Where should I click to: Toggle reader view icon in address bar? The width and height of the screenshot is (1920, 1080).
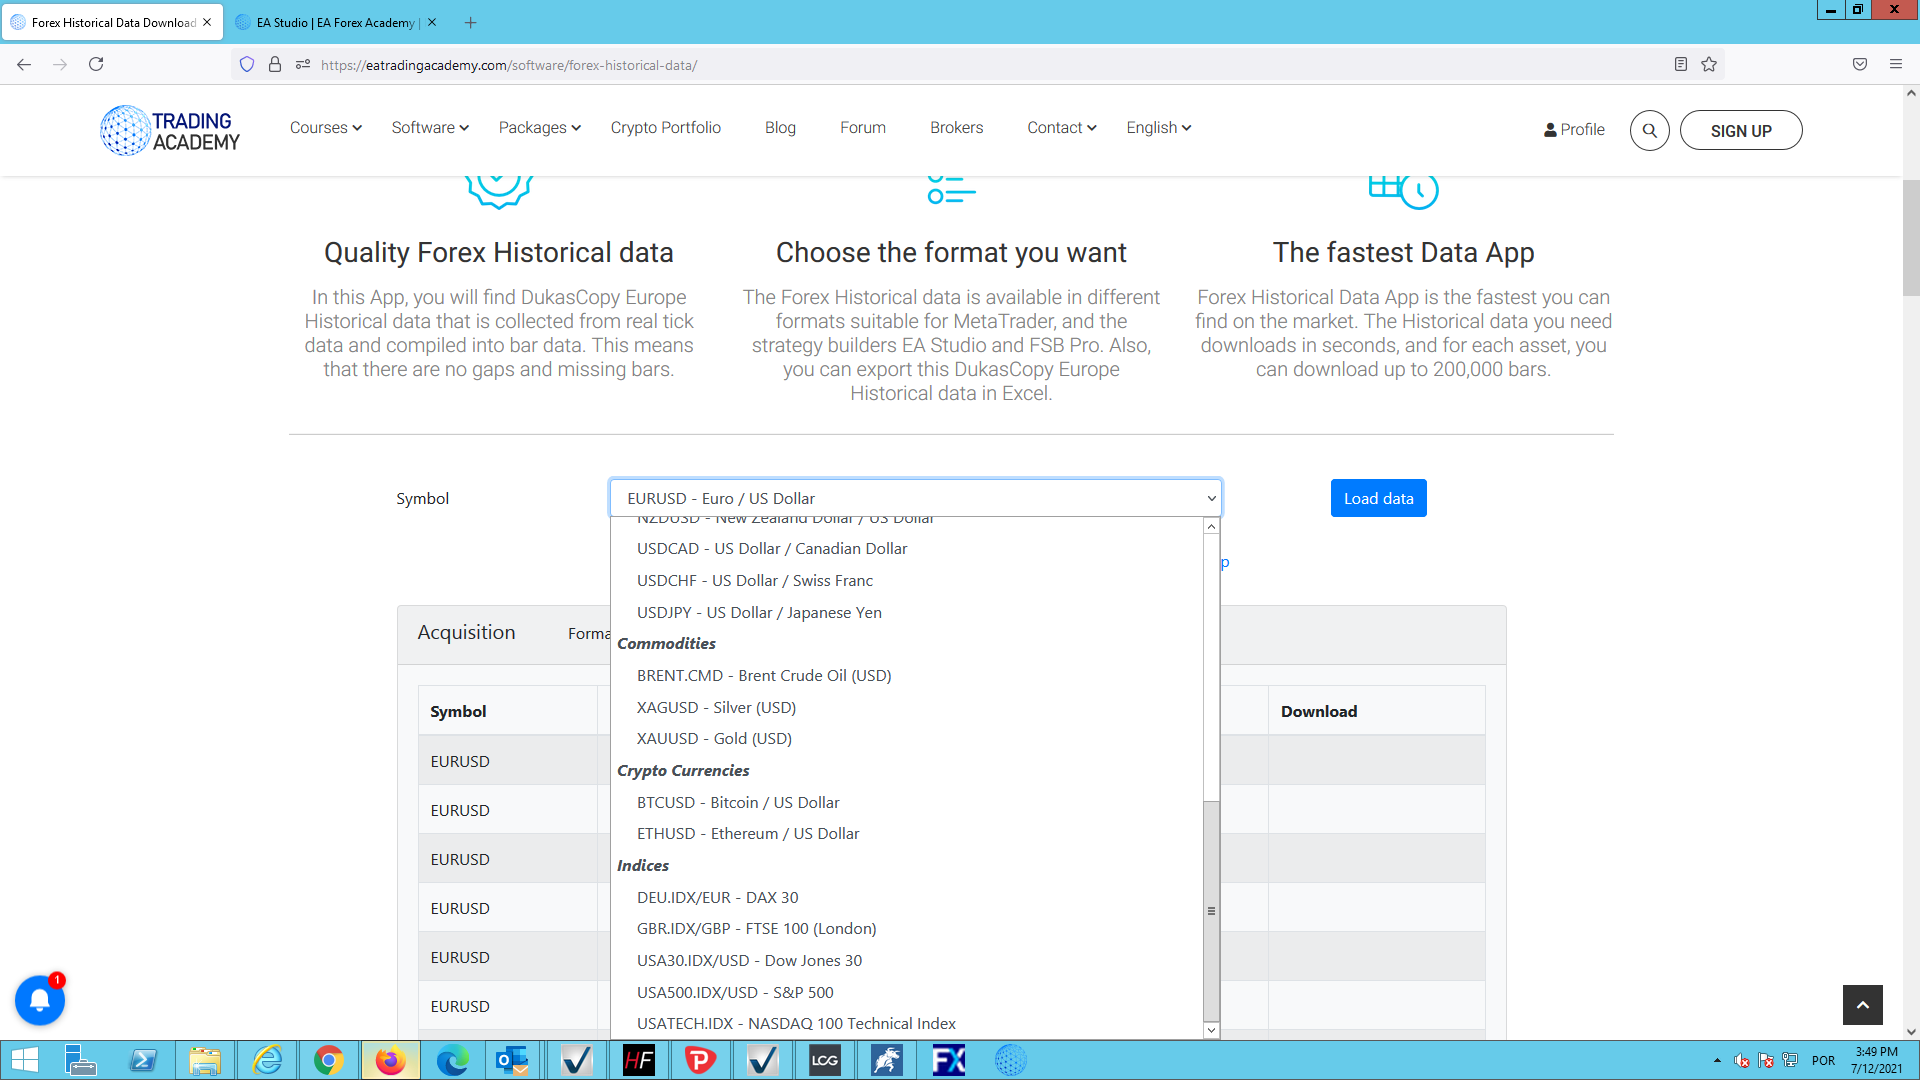click(1681, 64)
